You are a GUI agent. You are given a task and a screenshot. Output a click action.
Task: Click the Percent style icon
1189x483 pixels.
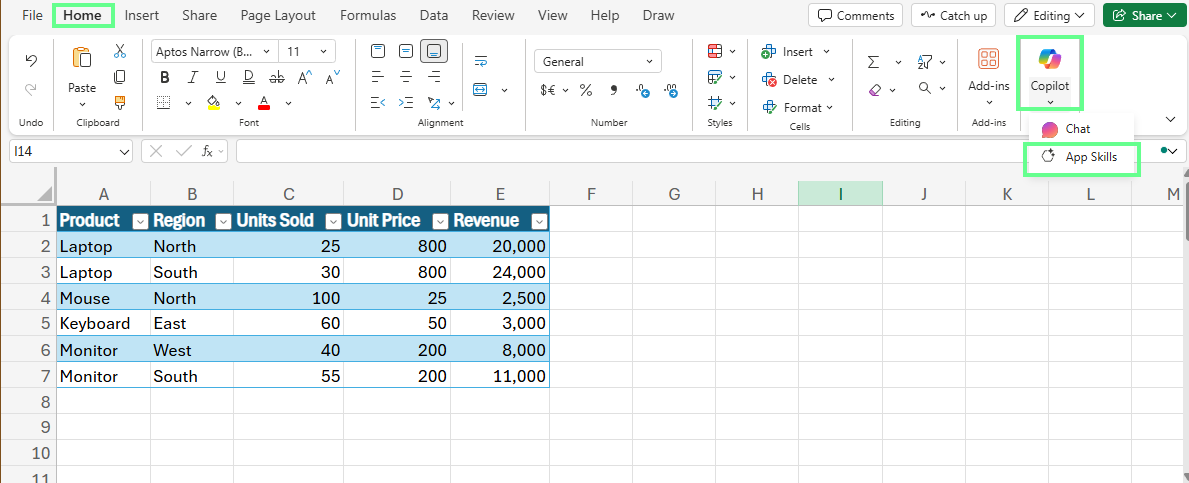[x=586, y=90]
